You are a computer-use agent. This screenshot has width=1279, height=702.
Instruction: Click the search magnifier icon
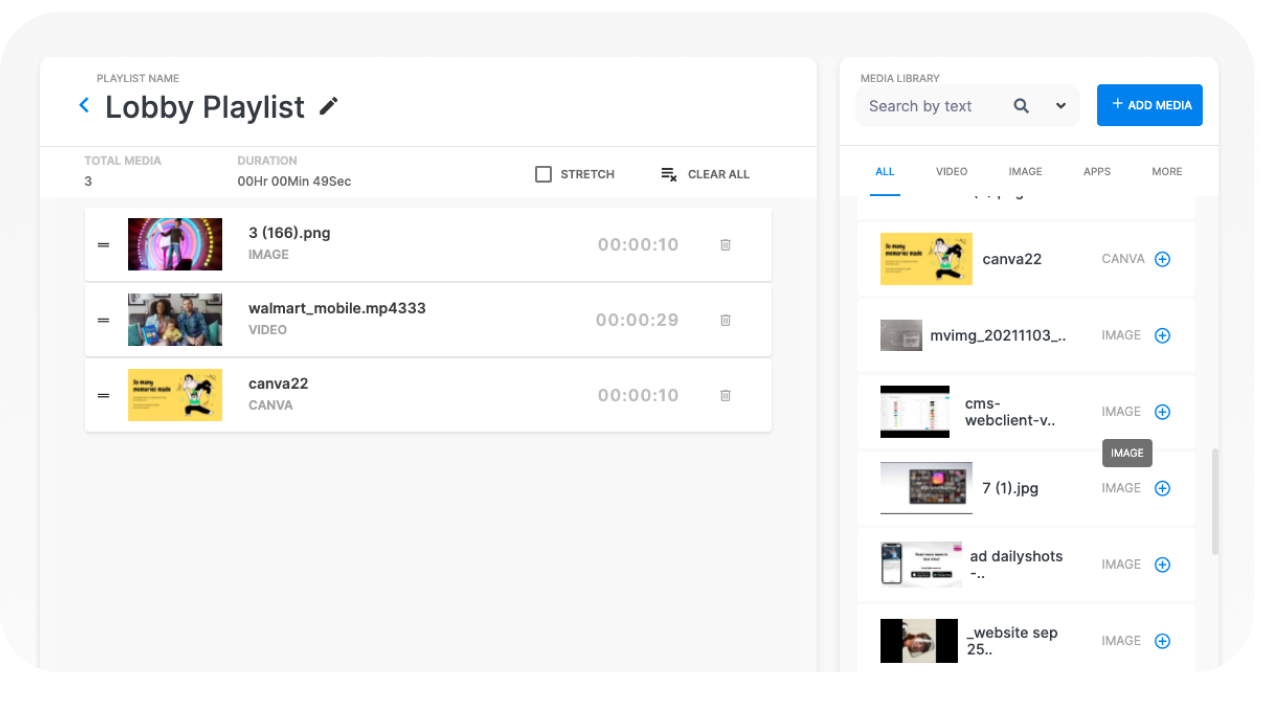pyautogui.click(x=1021, y=106)
